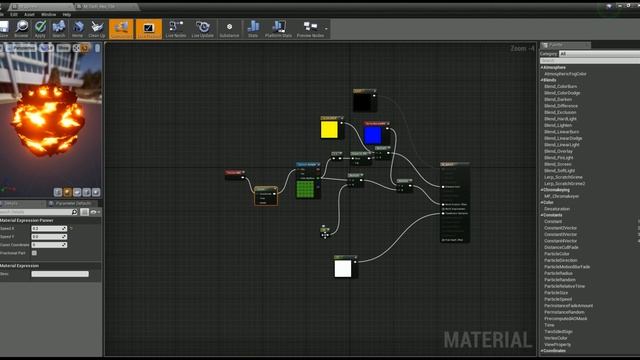Toggle the Fractional Part checkbox
640x360 pixels.
(34, 253)
